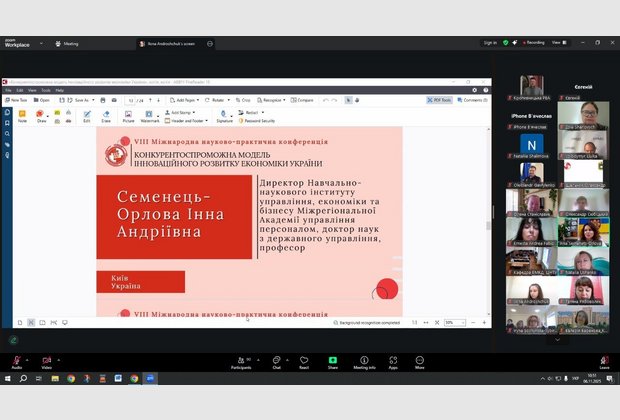Open zoom percentage combo box
This screenshot has width=620, height=420.
(x=455, y=323)
